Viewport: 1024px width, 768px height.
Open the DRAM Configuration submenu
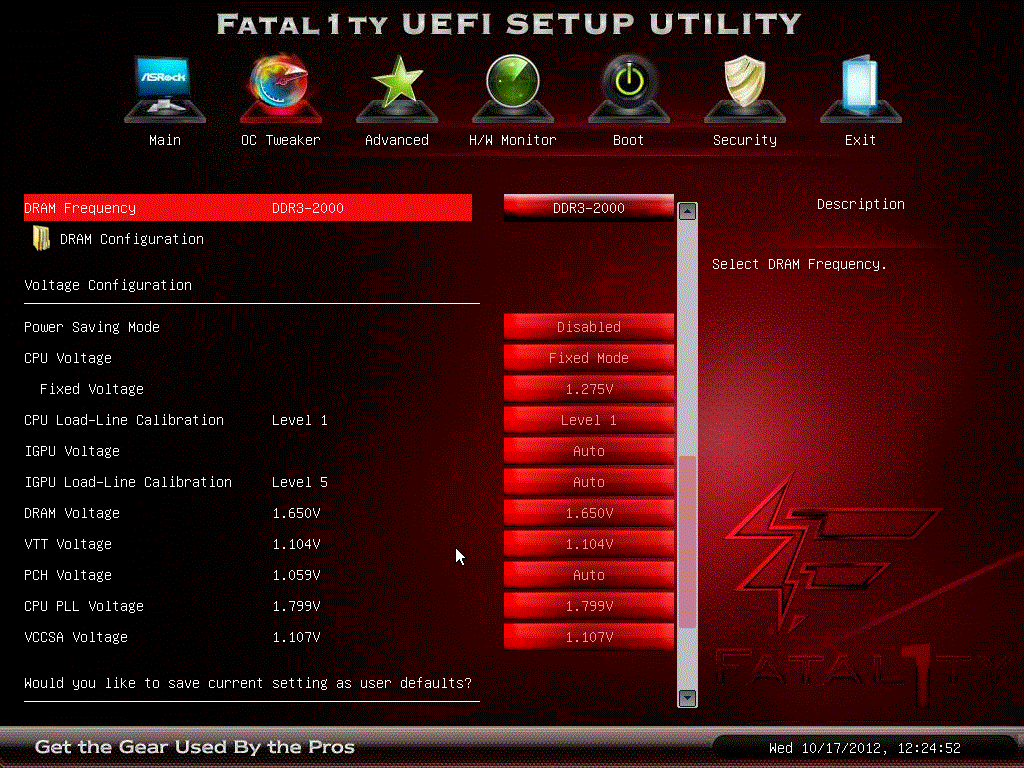[x=131, y=239]
